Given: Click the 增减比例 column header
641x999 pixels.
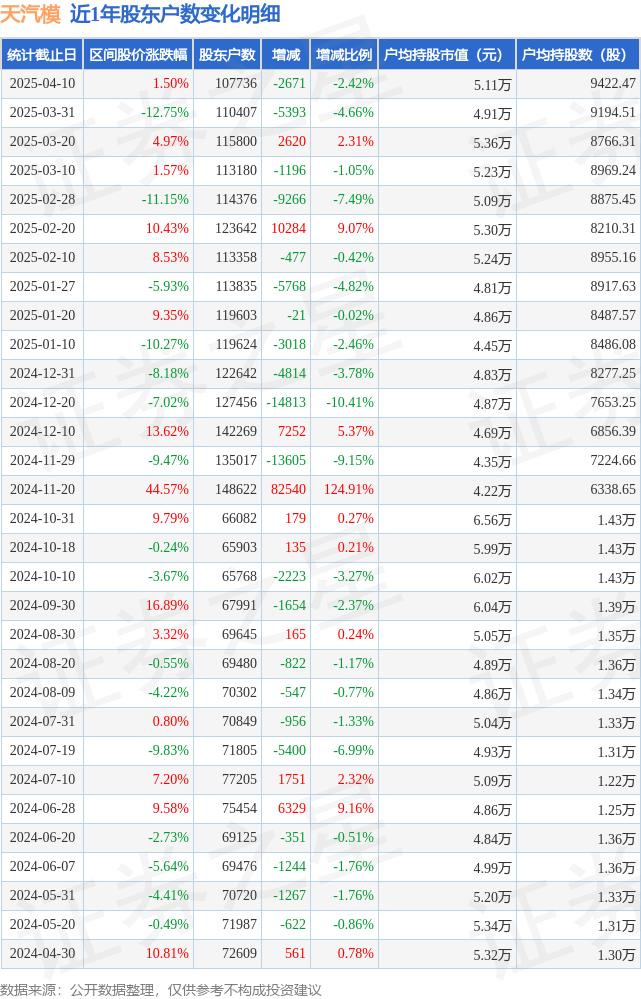Looking at the screenshot, I should [344, 55].
